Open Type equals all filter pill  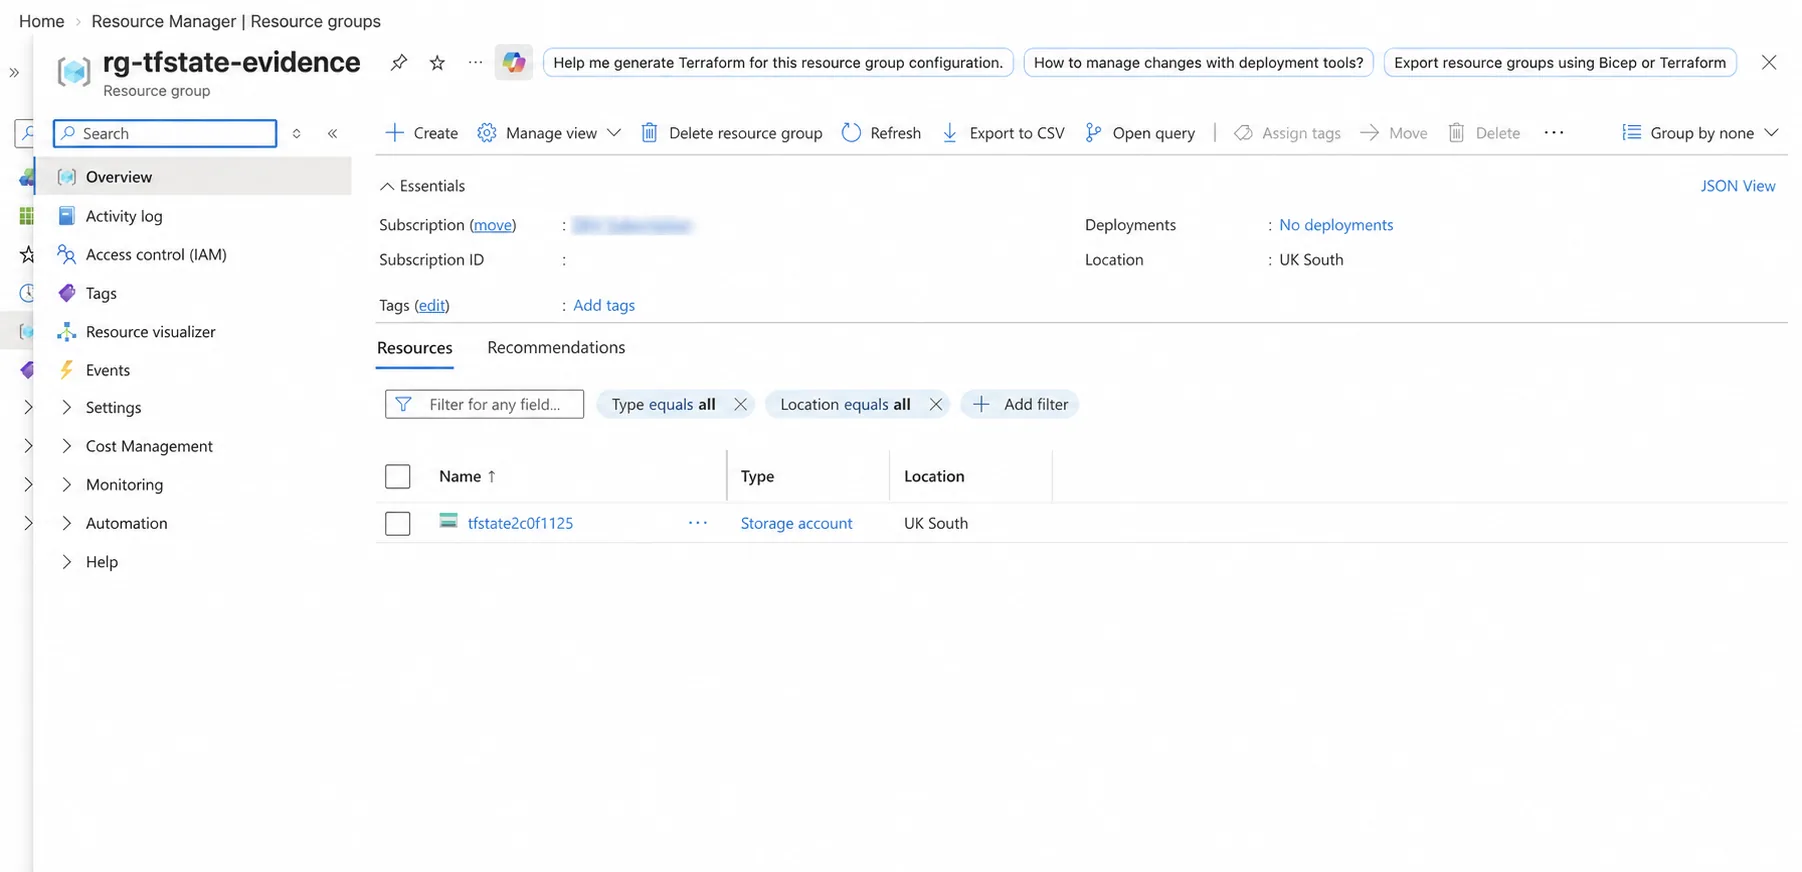coord(664,404)
